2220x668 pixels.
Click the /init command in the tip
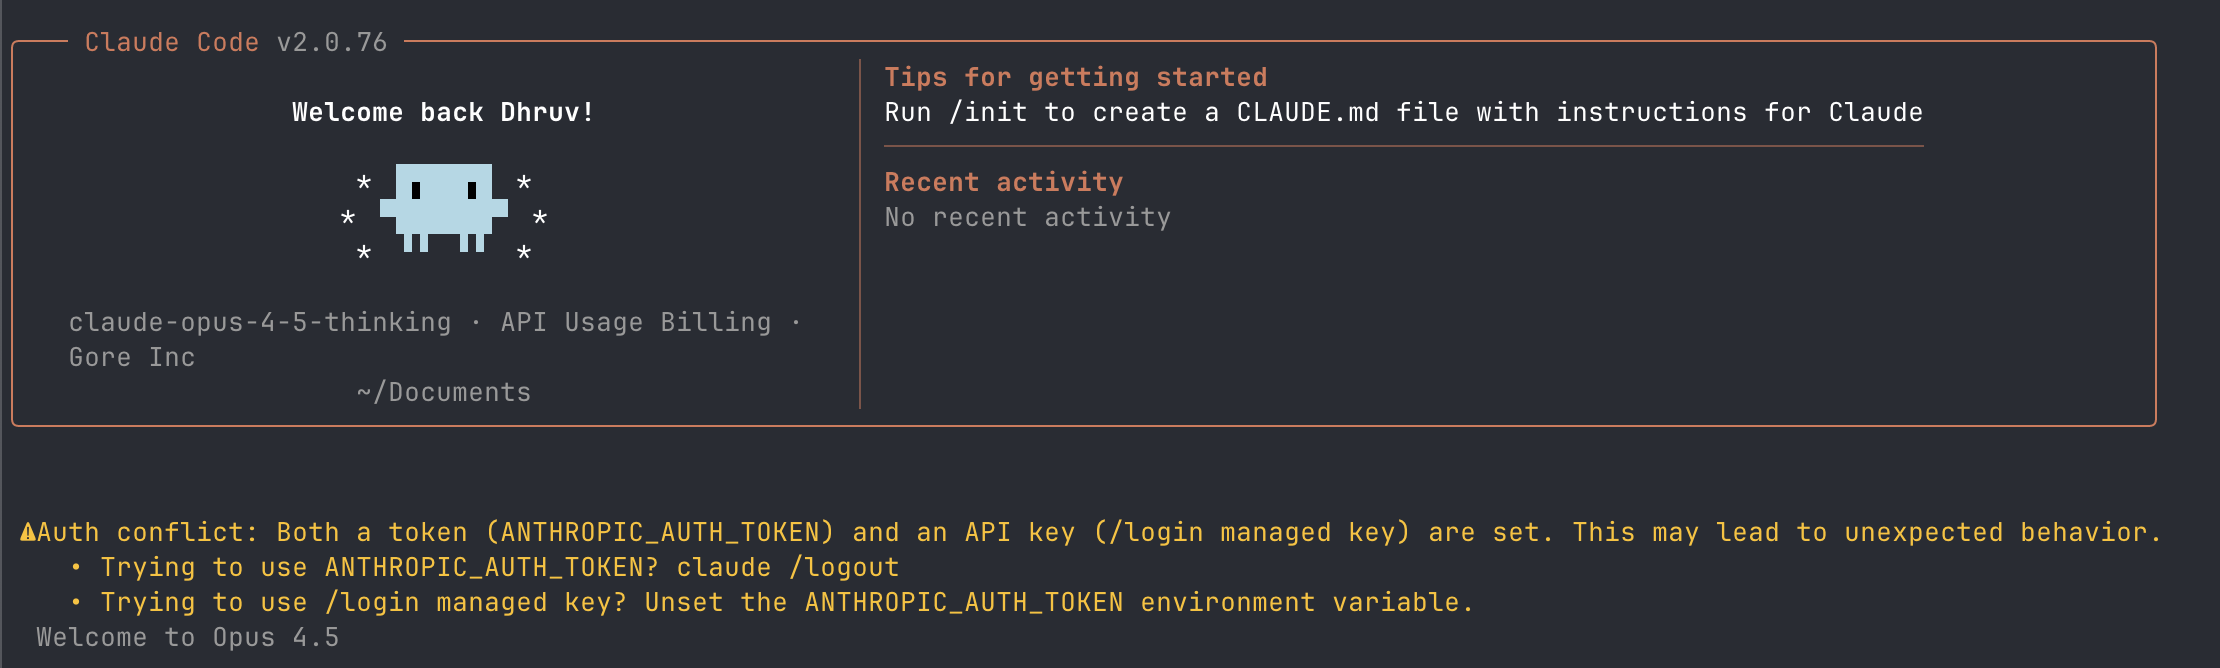coord(987,112)
